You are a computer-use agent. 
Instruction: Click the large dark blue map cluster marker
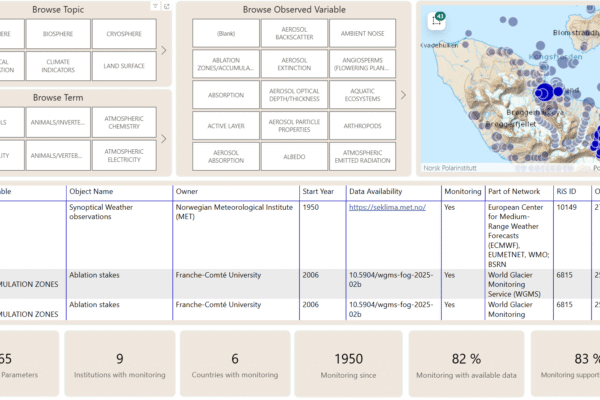coord(545,93)
